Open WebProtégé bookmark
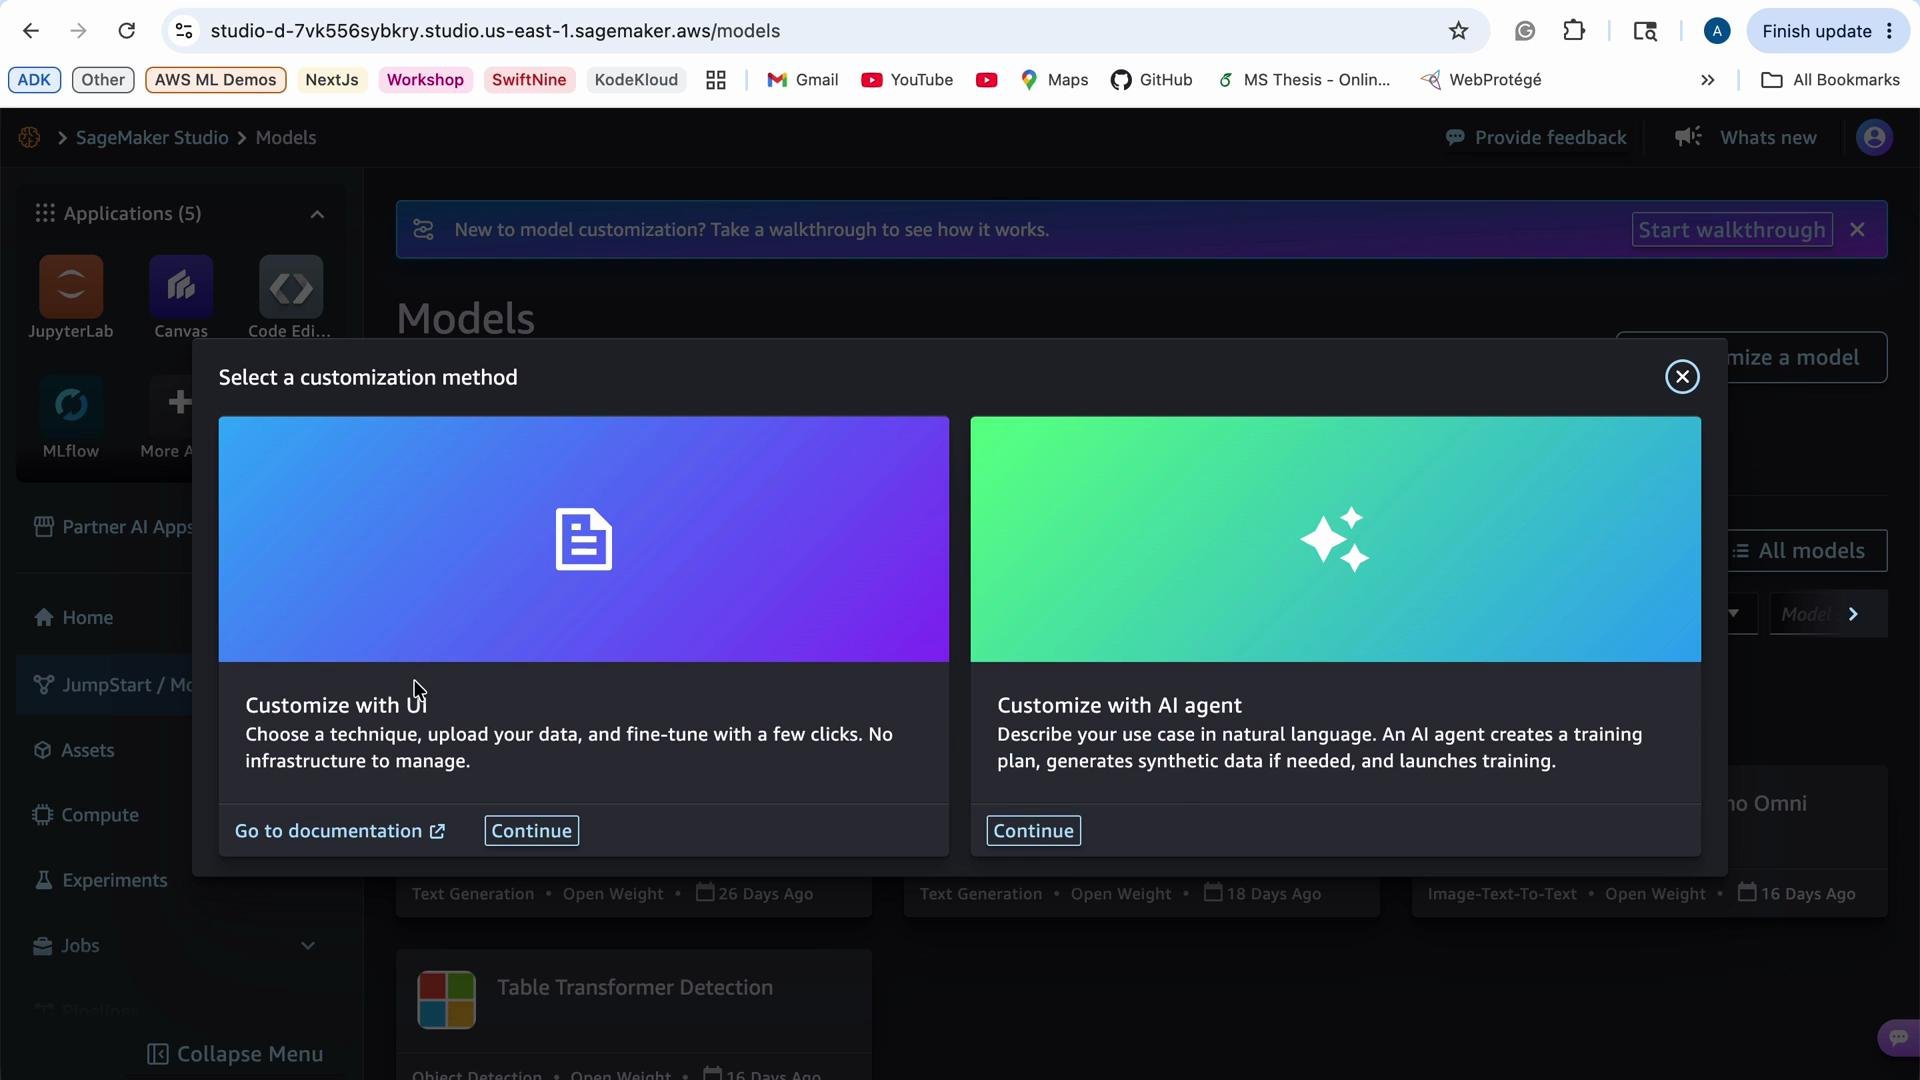 (1481, 80)
